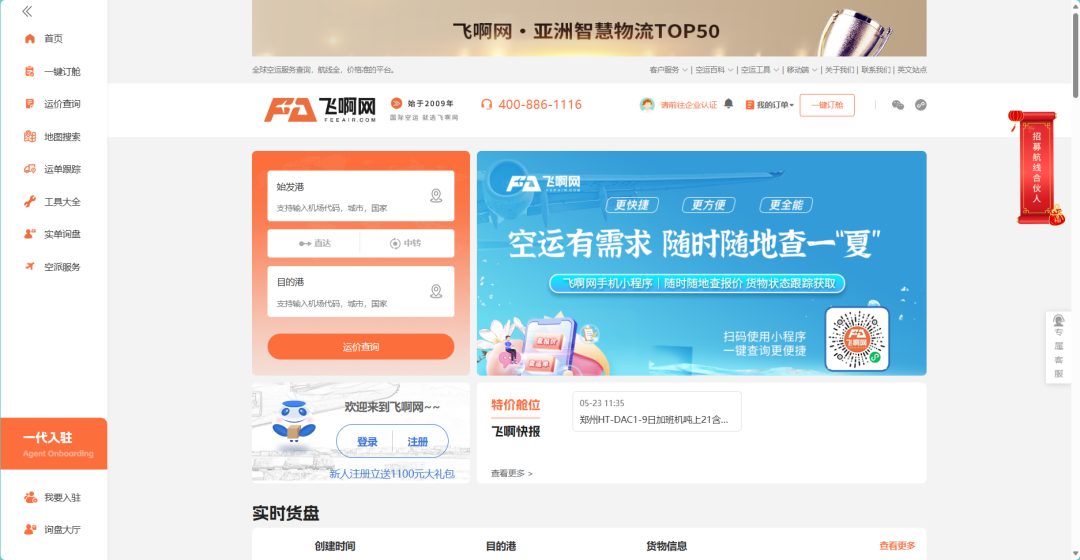This screenshot has height=560, width=1080.
Task: Click the outlined 一键订舱 header button
Action: [x=827, y=105]
